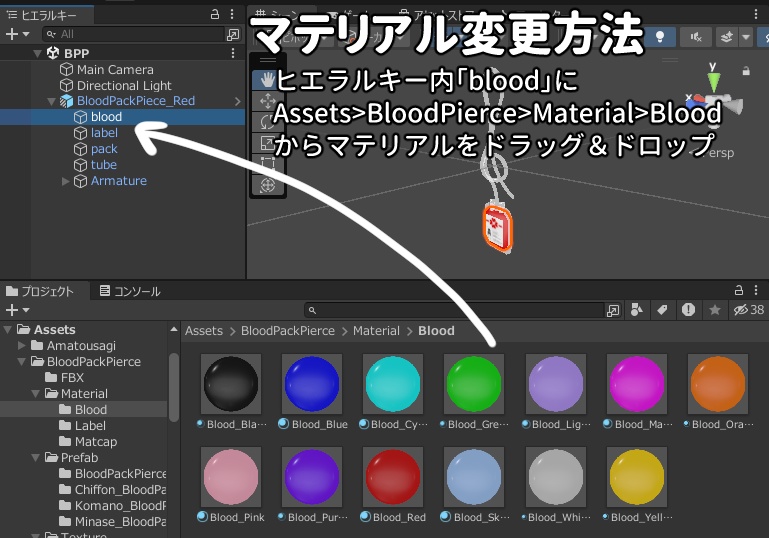The width and height of the screenshot is (769, 538).
Task: Select the Blood_Black material
Action: click(231, 384)
